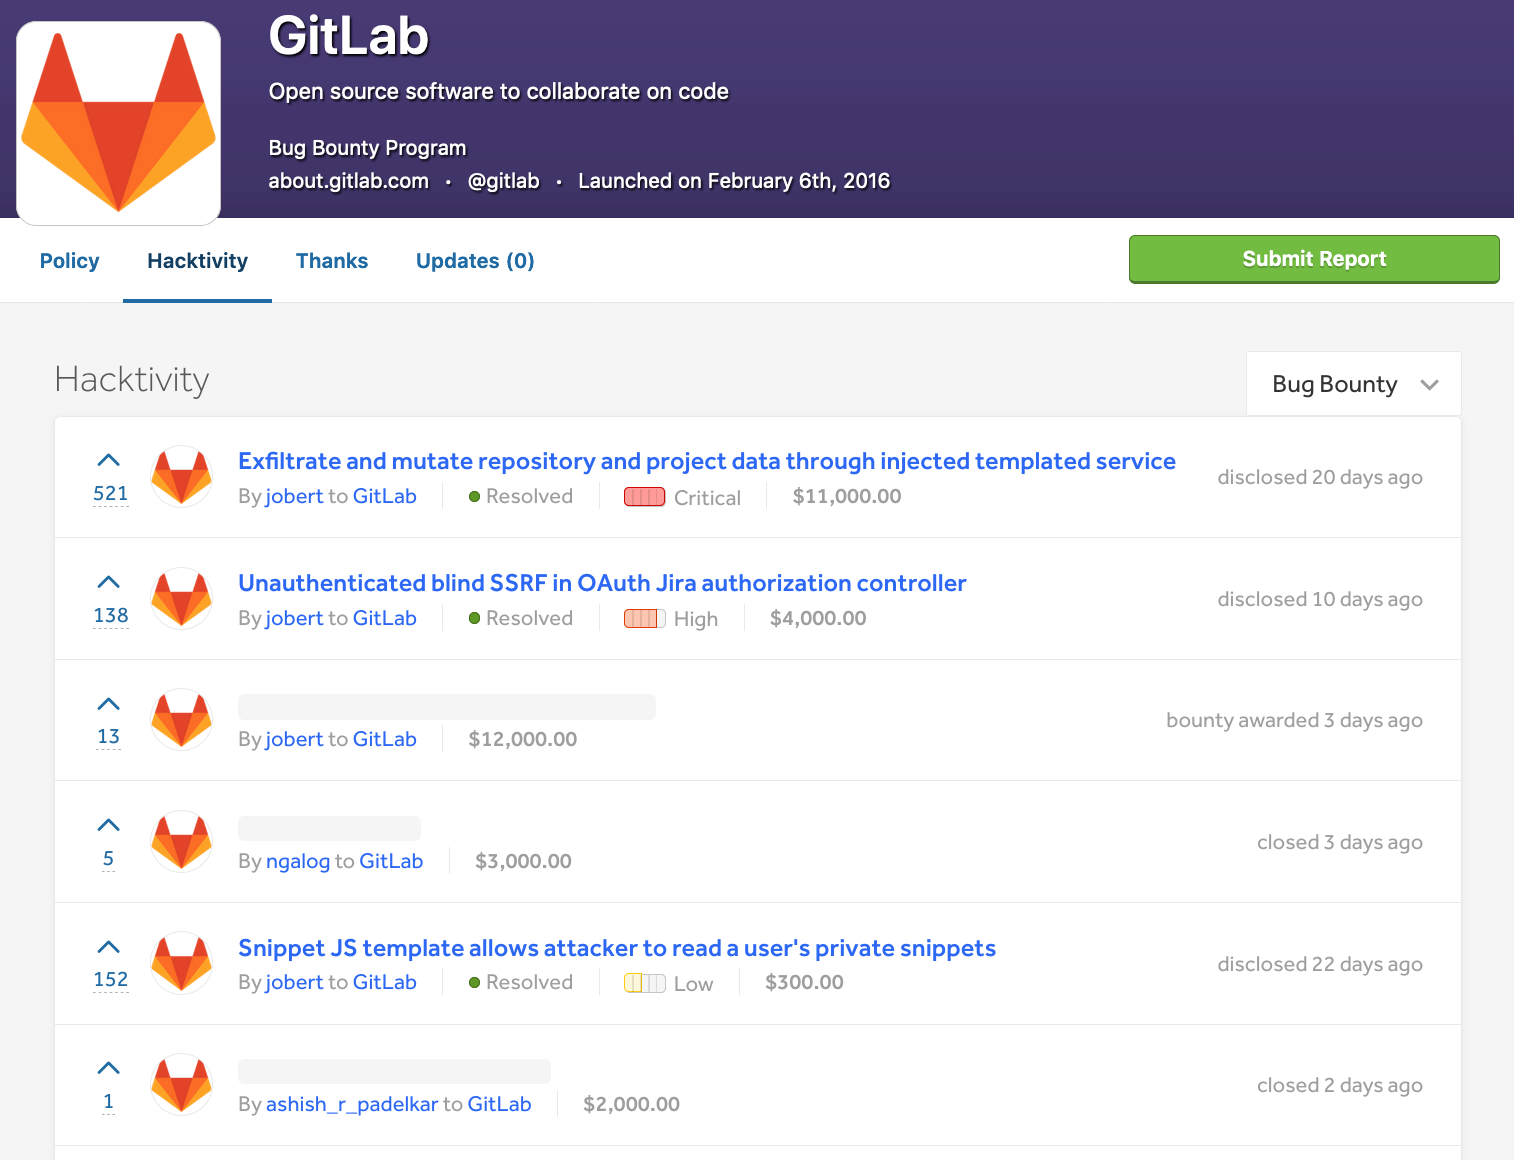
Task: Upvote the Unauthenticated blind SSRF report
Action: click(109, 583)
